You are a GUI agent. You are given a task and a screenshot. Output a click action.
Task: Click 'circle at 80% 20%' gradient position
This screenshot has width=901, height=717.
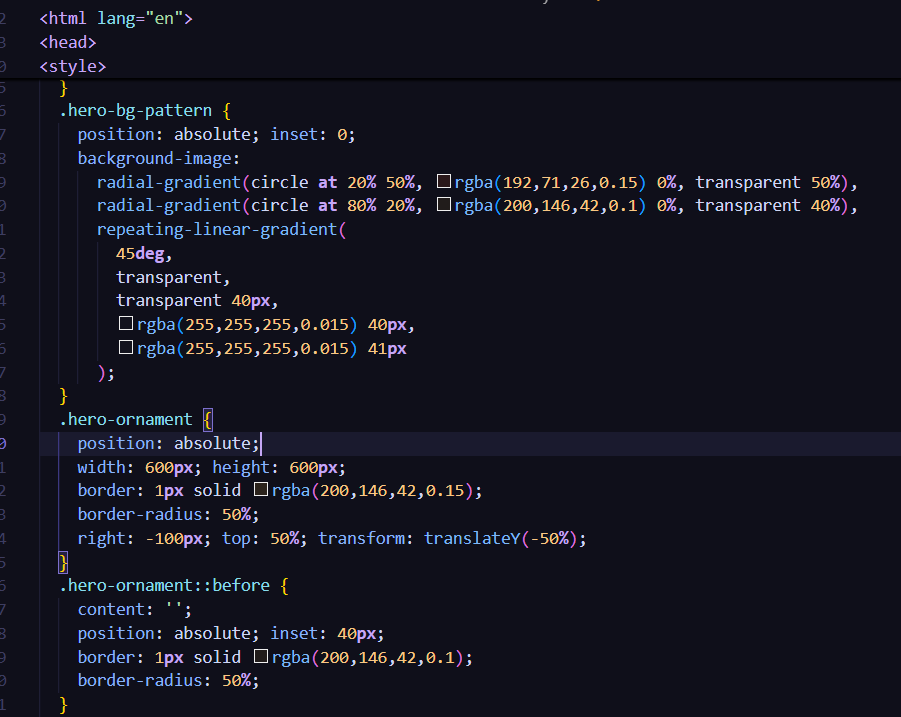tap(332, 206)
